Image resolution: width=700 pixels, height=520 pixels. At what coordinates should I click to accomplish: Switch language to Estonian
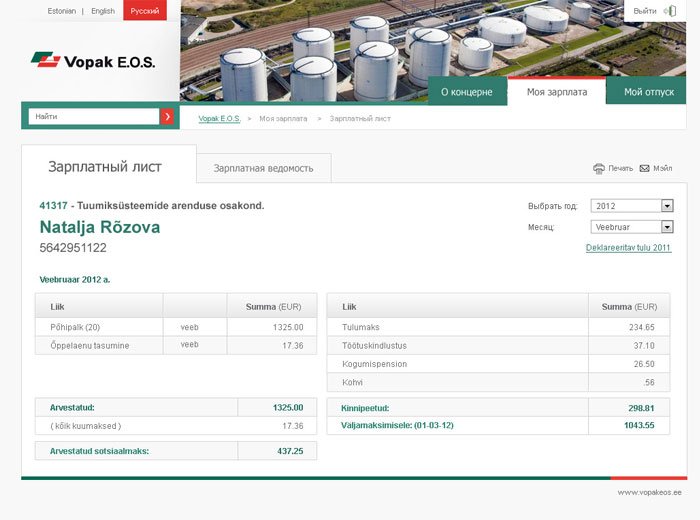(62, 11)
